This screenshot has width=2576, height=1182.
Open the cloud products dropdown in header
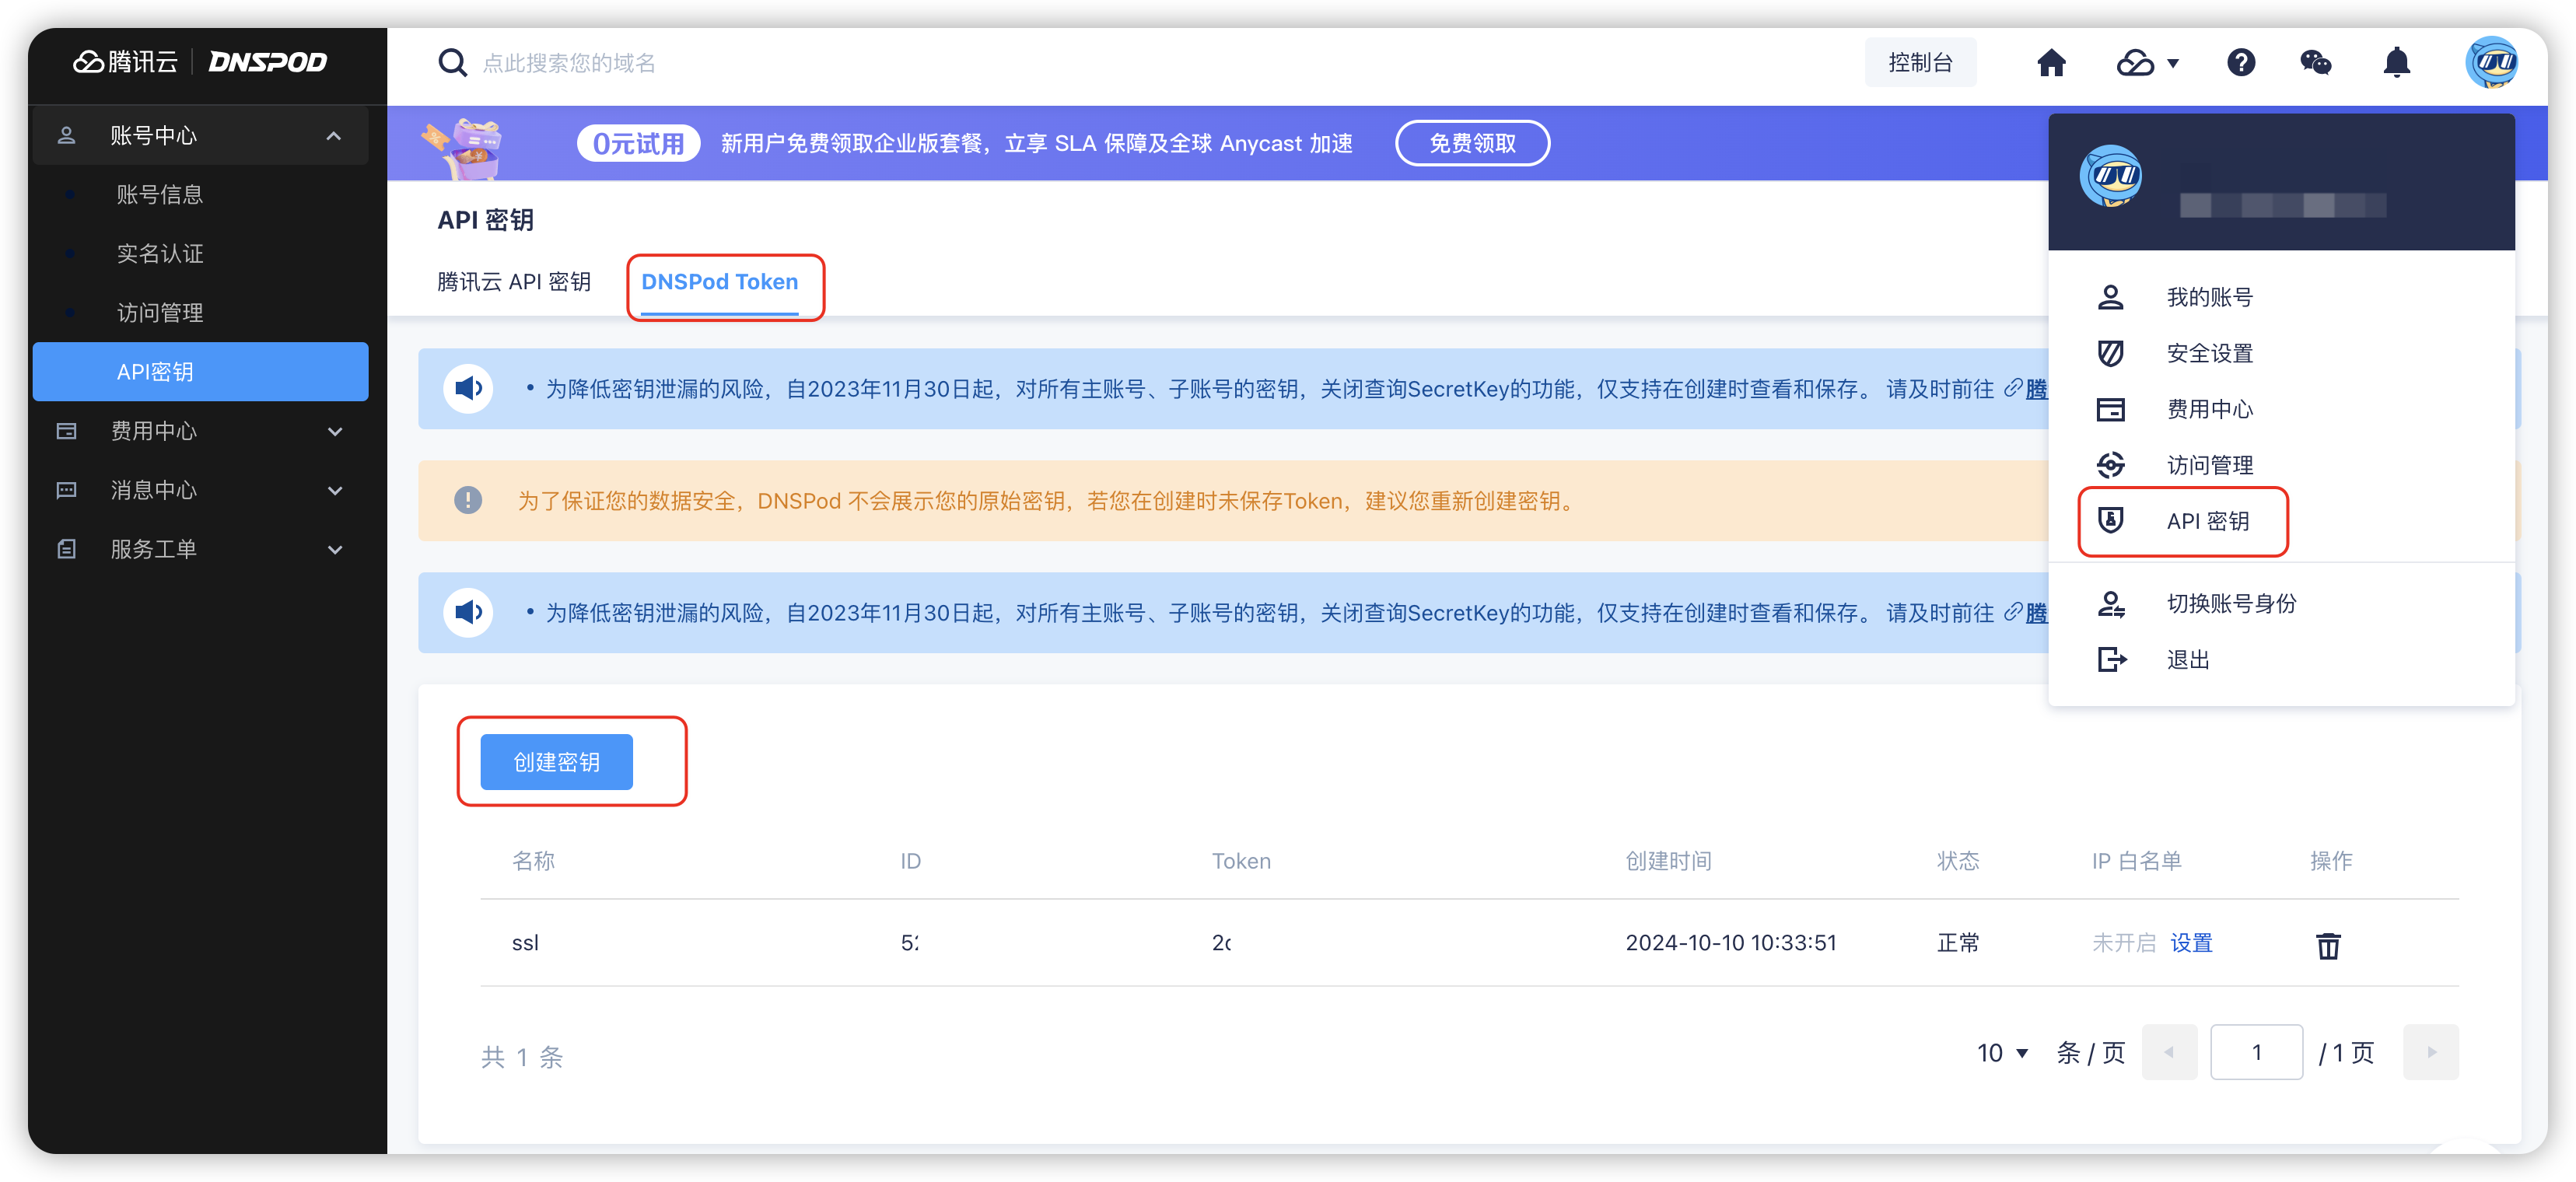[2147, 63]
